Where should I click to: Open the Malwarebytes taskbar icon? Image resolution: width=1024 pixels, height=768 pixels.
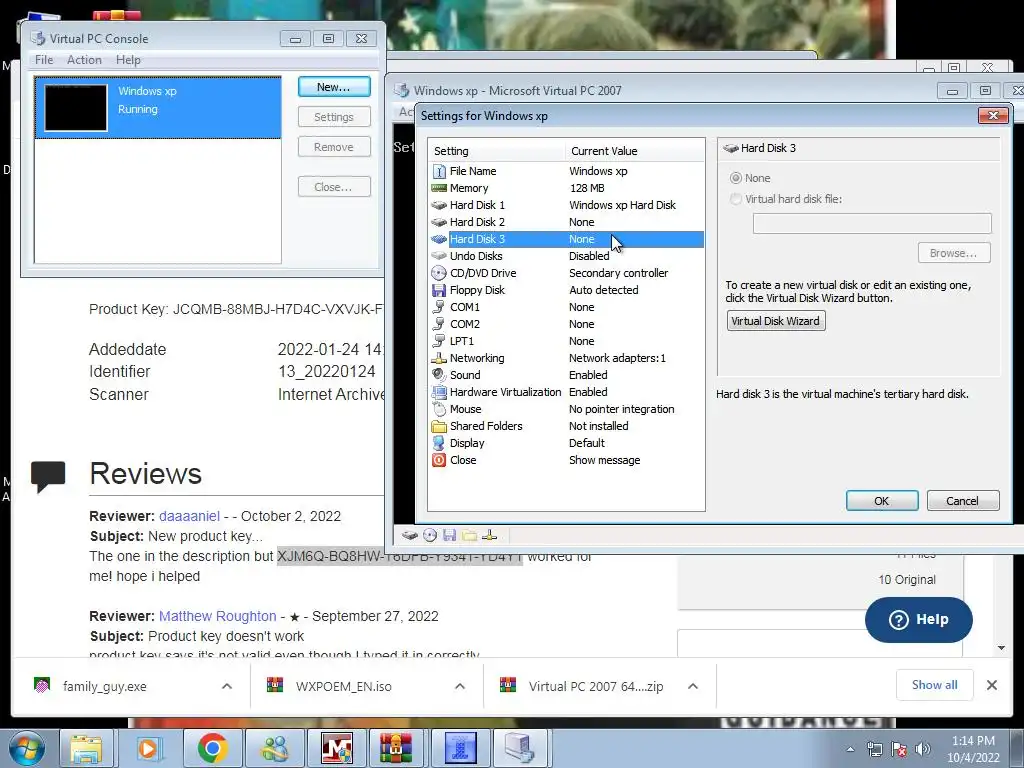tap(336, 748)
